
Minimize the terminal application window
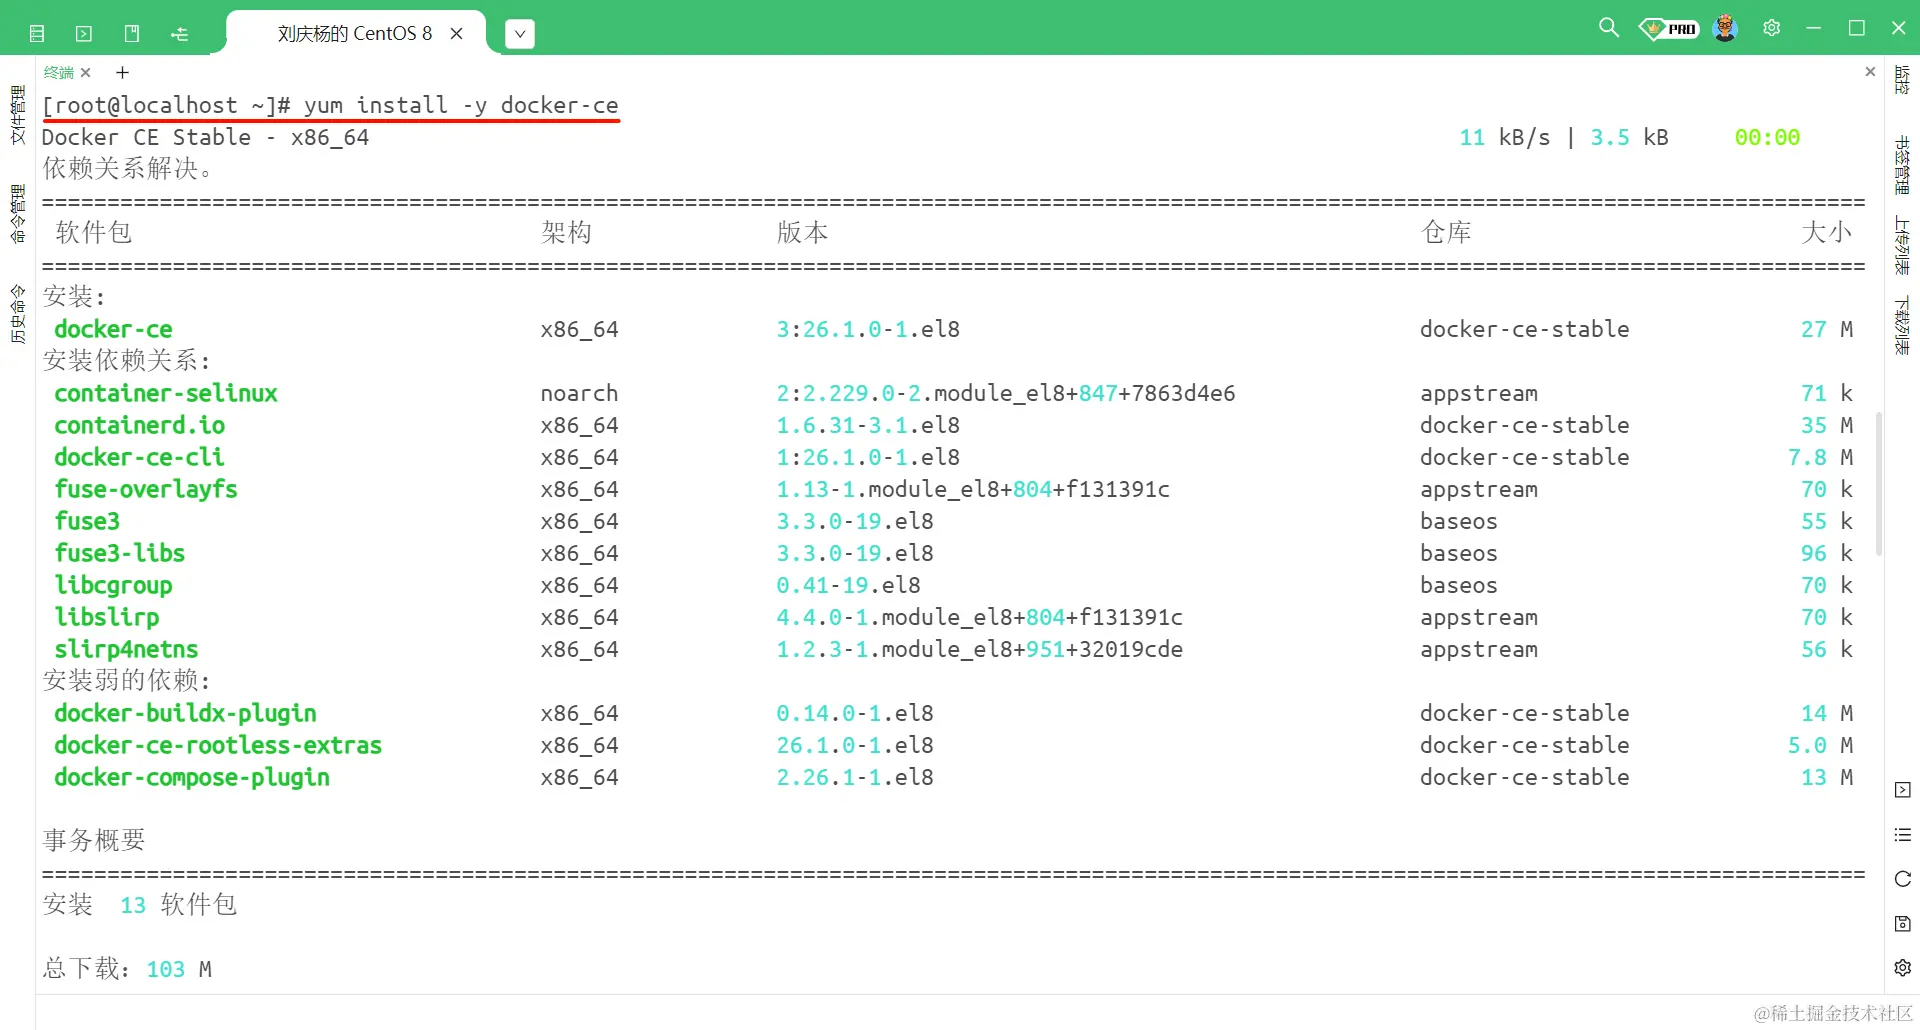tap(1814, 28)
